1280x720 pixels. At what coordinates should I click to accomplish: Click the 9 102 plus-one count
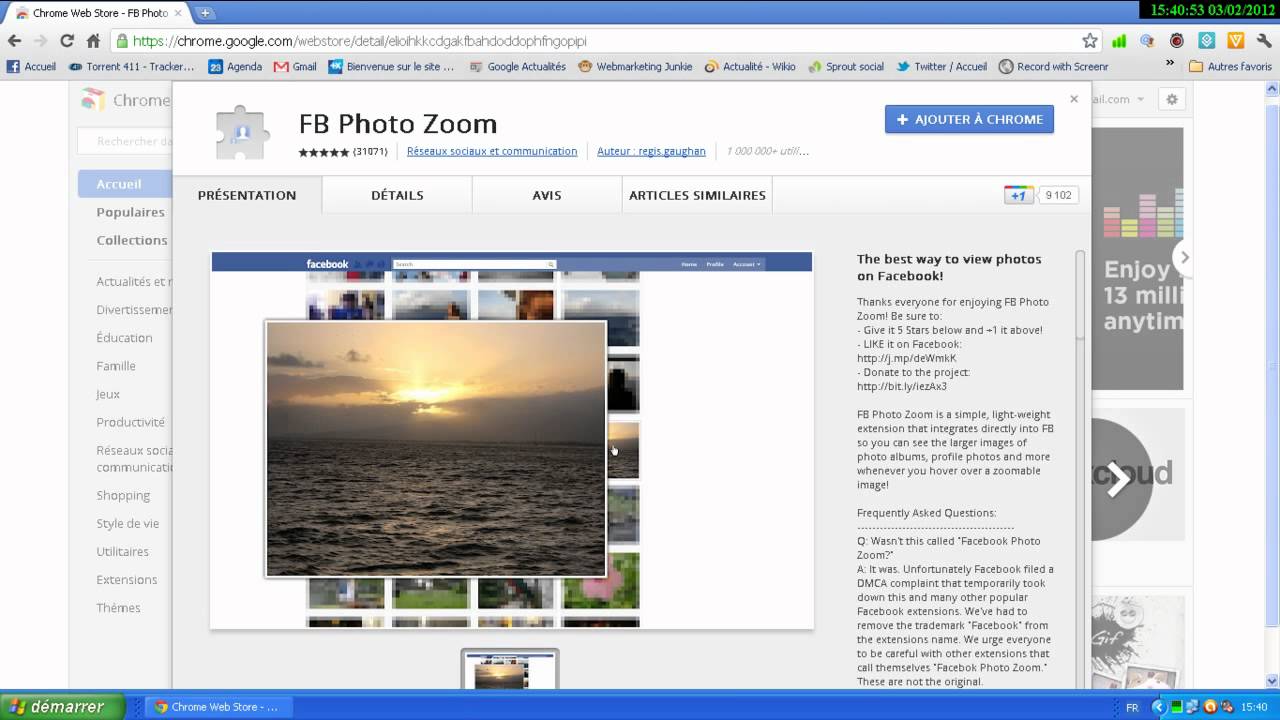coord(1058,195)
